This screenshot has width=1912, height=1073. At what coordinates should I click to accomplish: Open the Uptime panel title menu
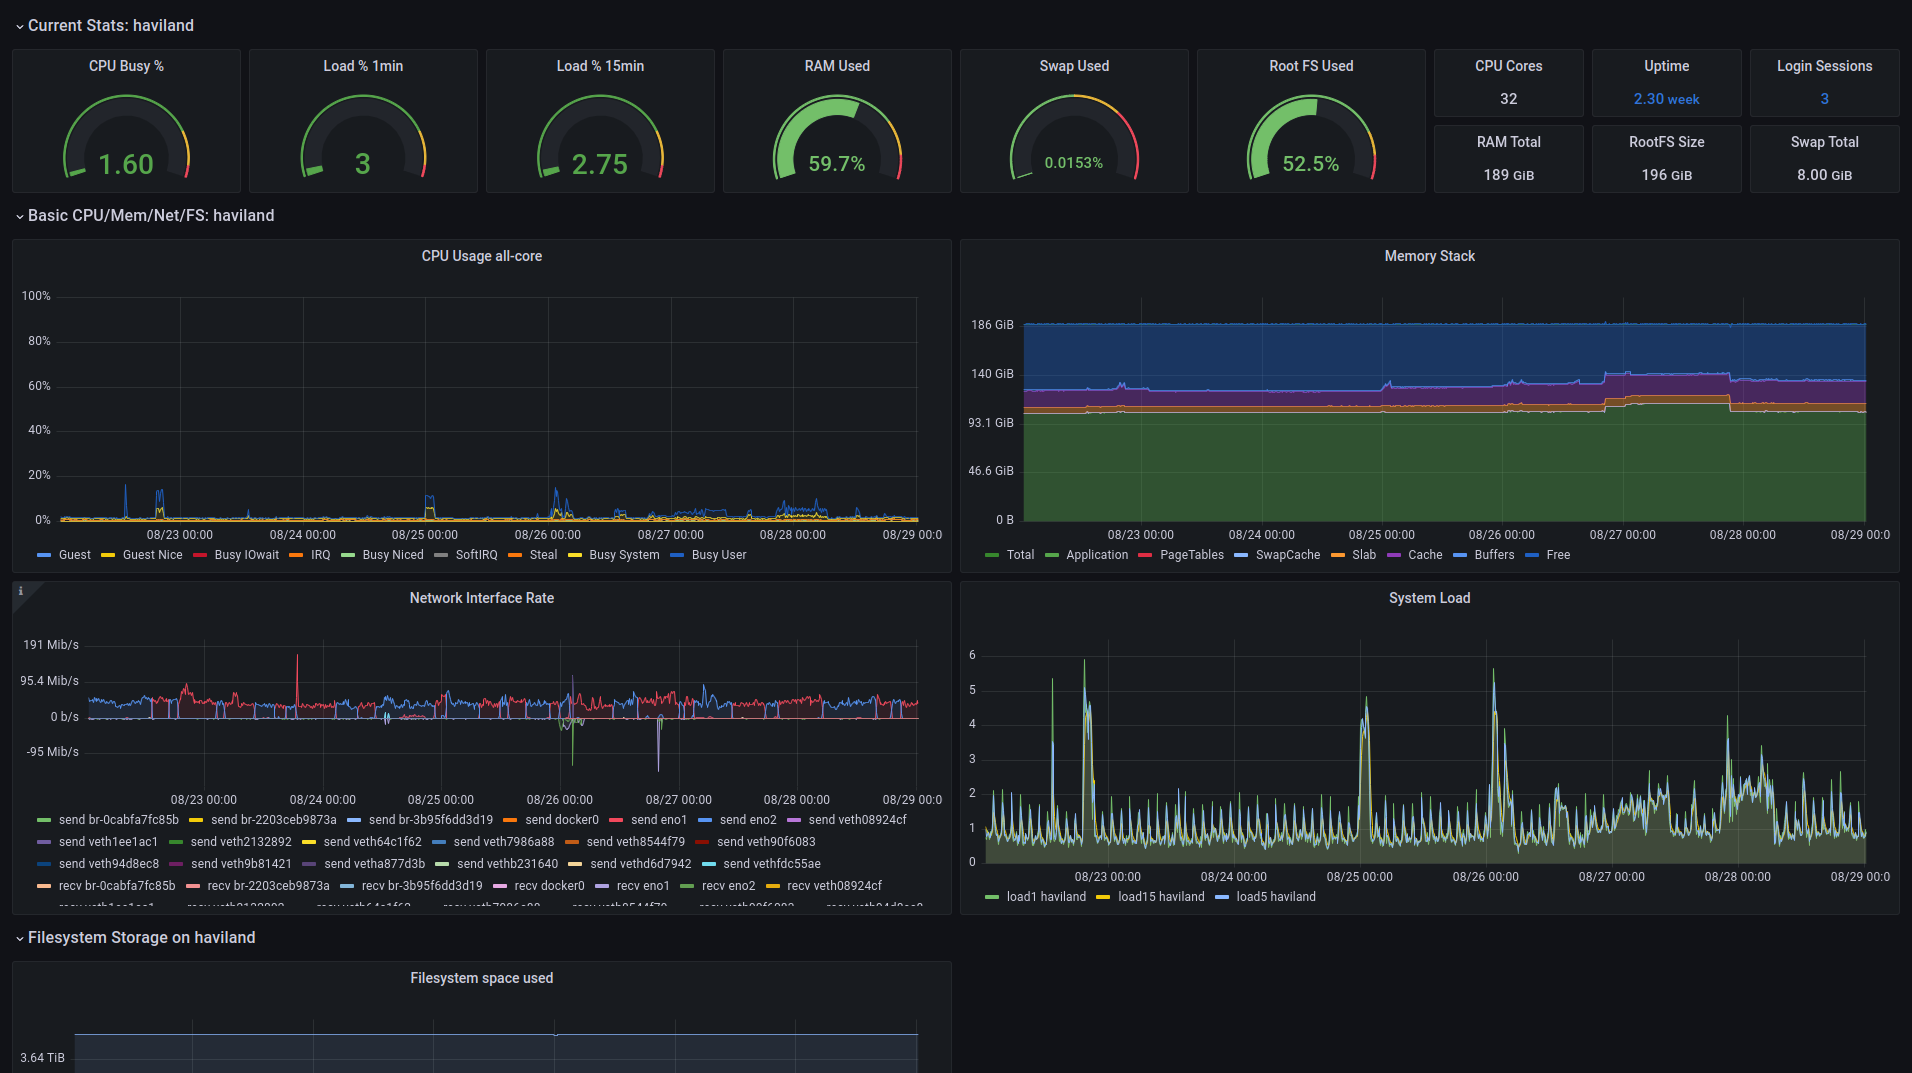1666,66
